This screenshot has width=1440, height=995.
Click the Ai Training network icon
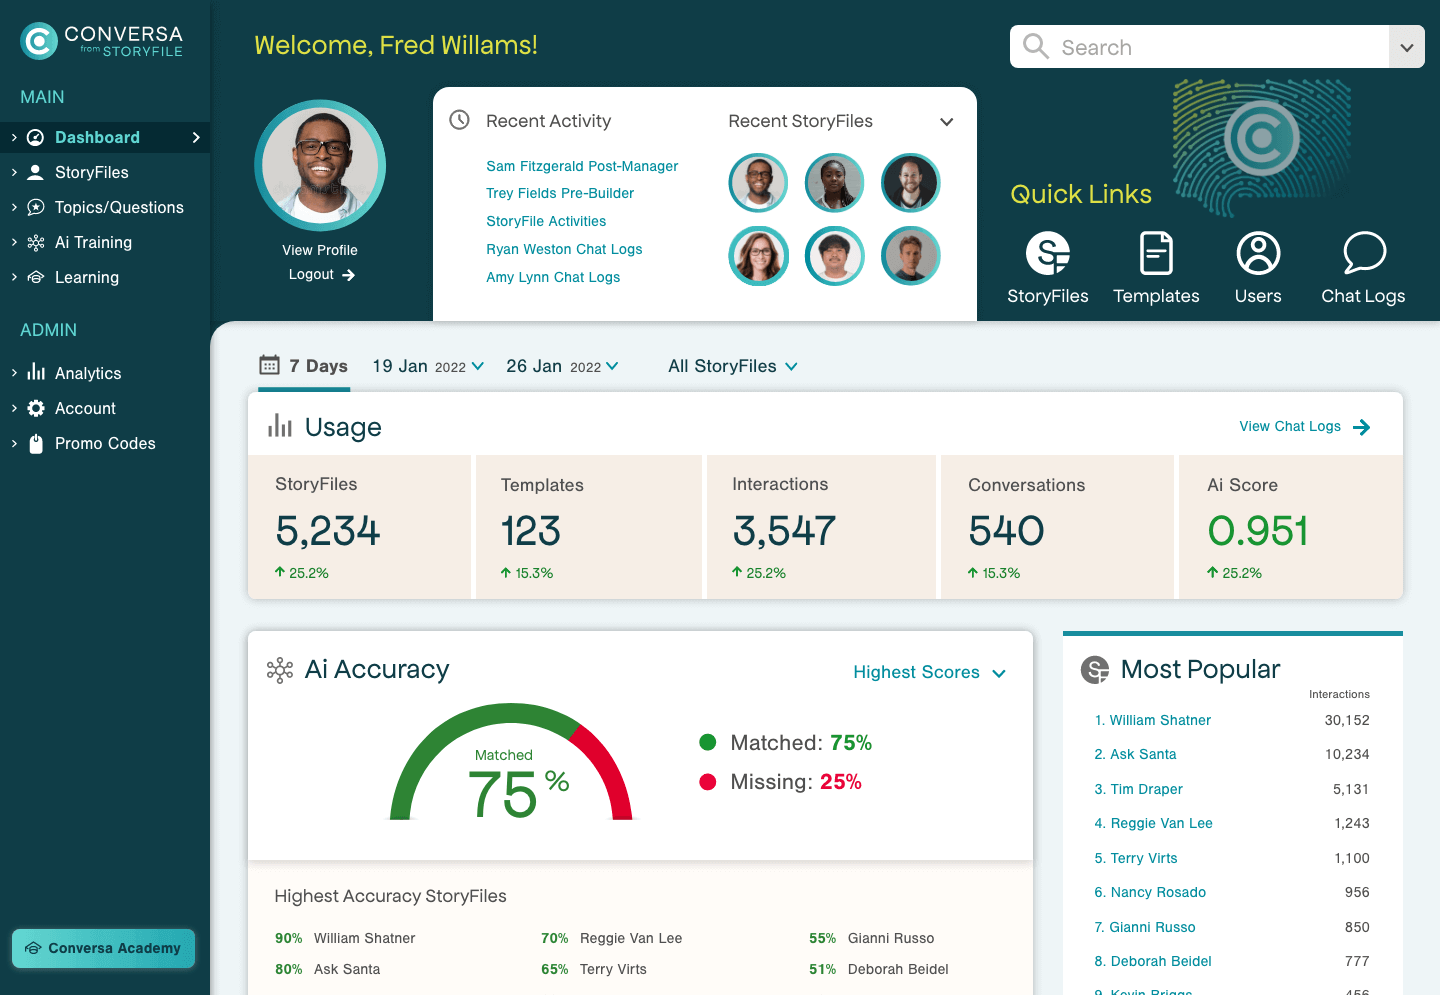(x=35, y=242)
